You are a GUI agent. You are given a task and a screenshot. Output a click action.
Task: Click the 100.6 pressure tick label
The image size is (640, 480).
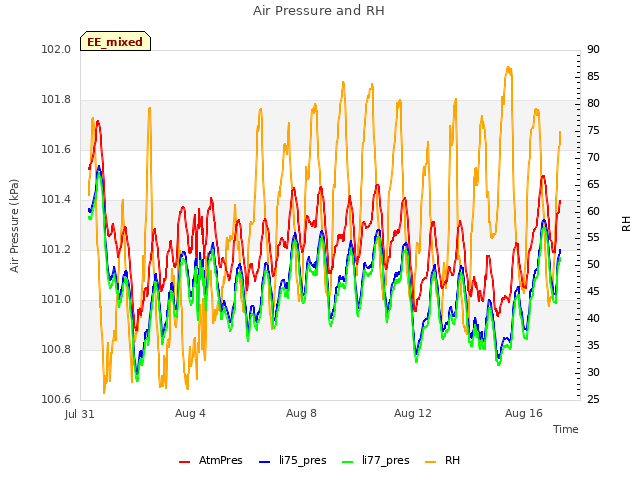point(56,399)
